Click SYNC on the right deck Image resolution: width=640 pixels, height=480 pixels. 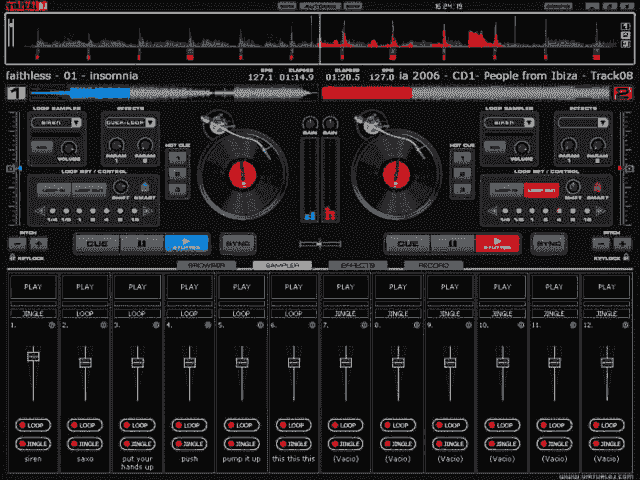point(549,244)
